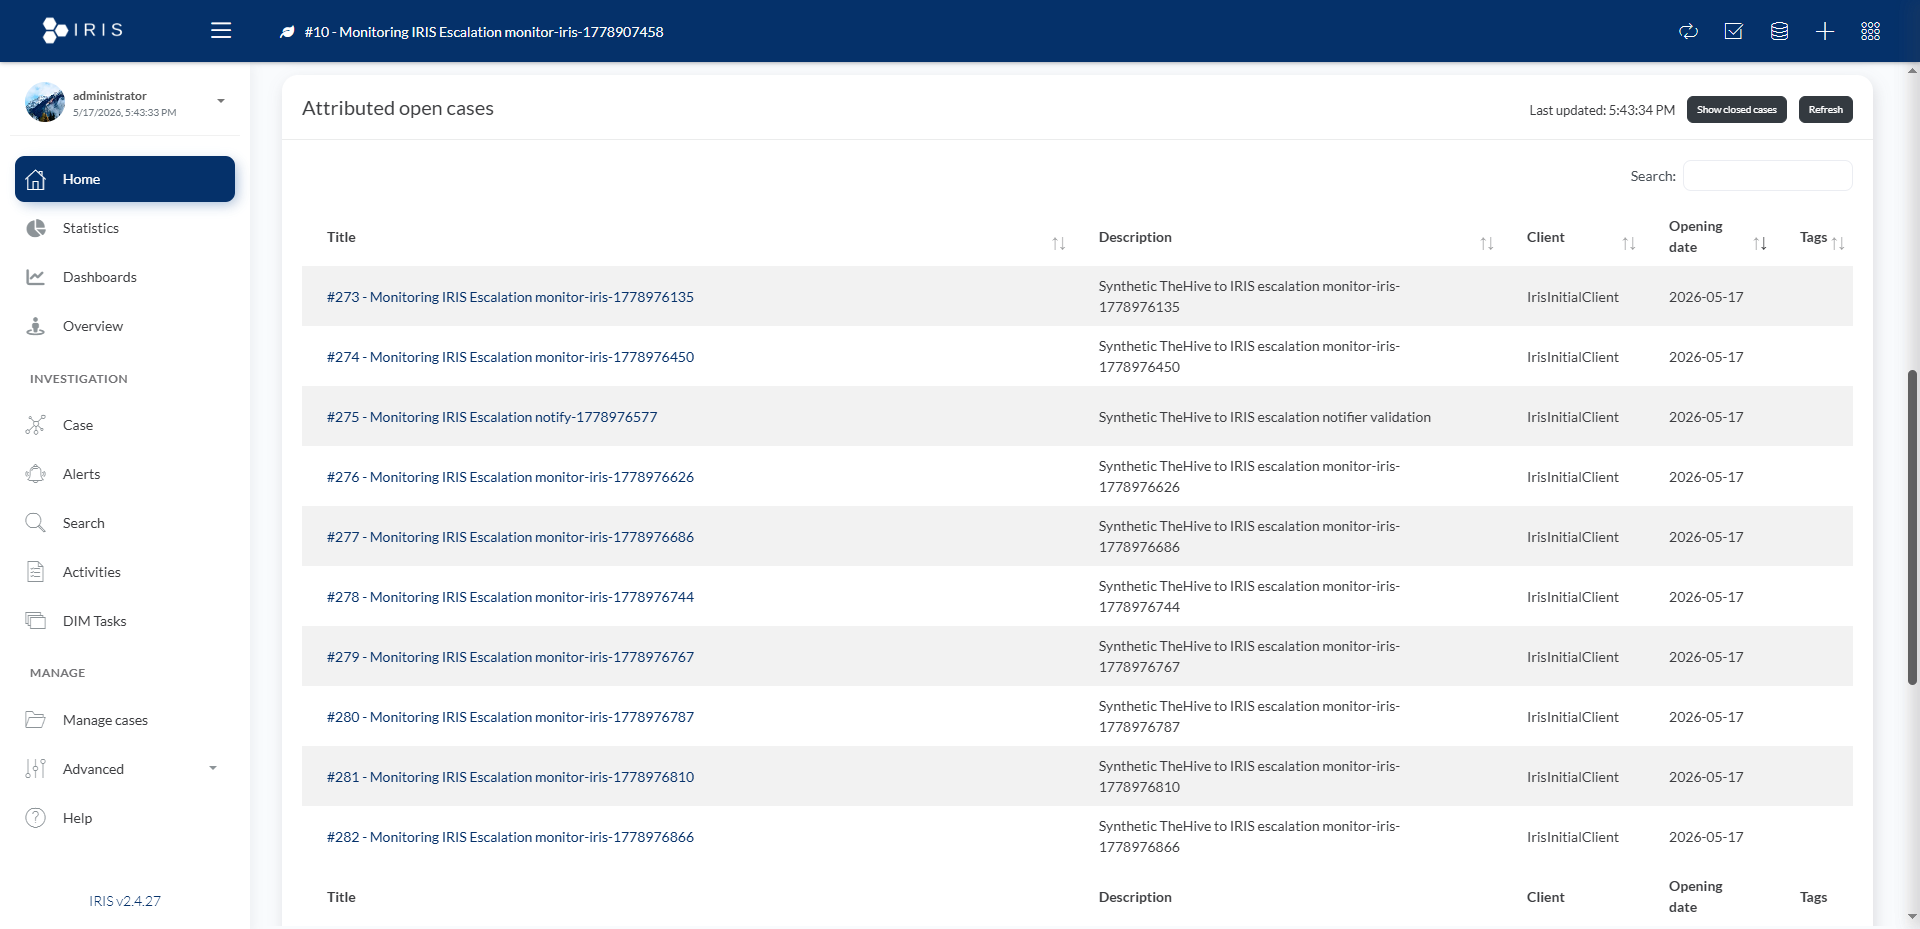The image size is (1920, 929).
Task: Click the case context icon beside #10 title
Action: [287, 32]
